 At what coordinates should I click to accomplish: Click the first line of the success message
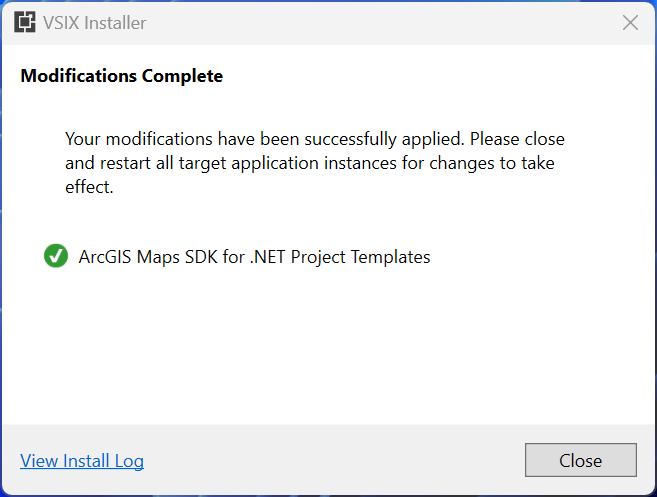coord(315,139)
